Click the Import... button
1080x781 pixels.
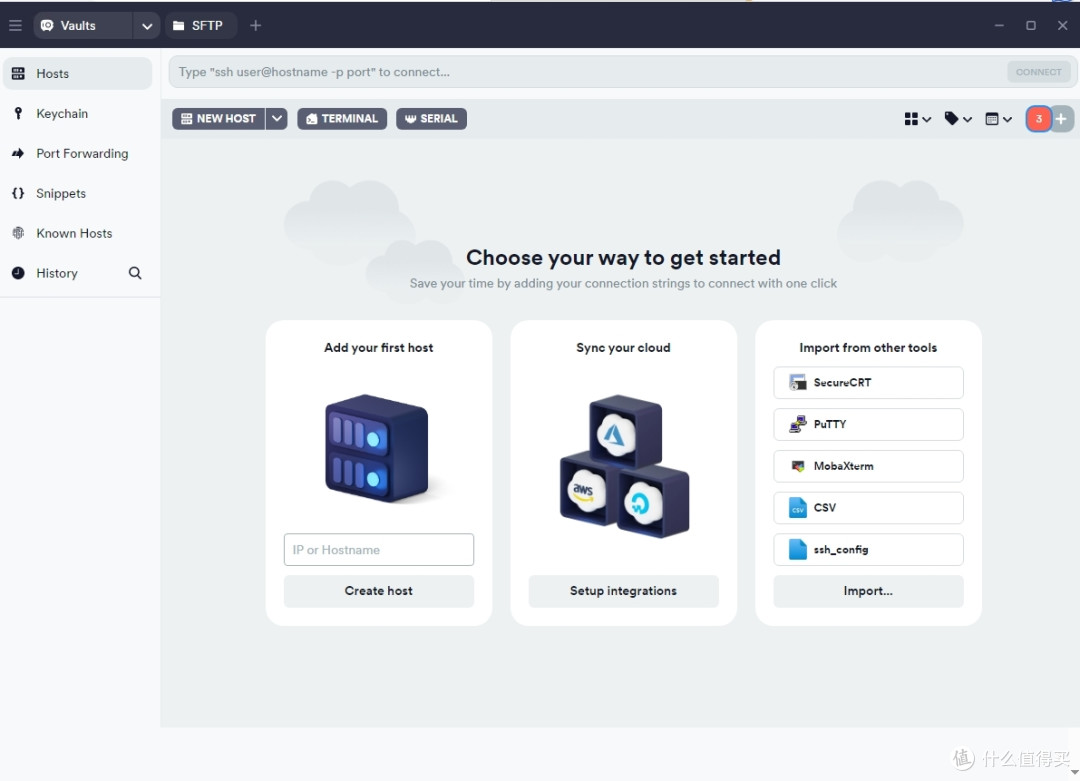(x=869, y=591)
